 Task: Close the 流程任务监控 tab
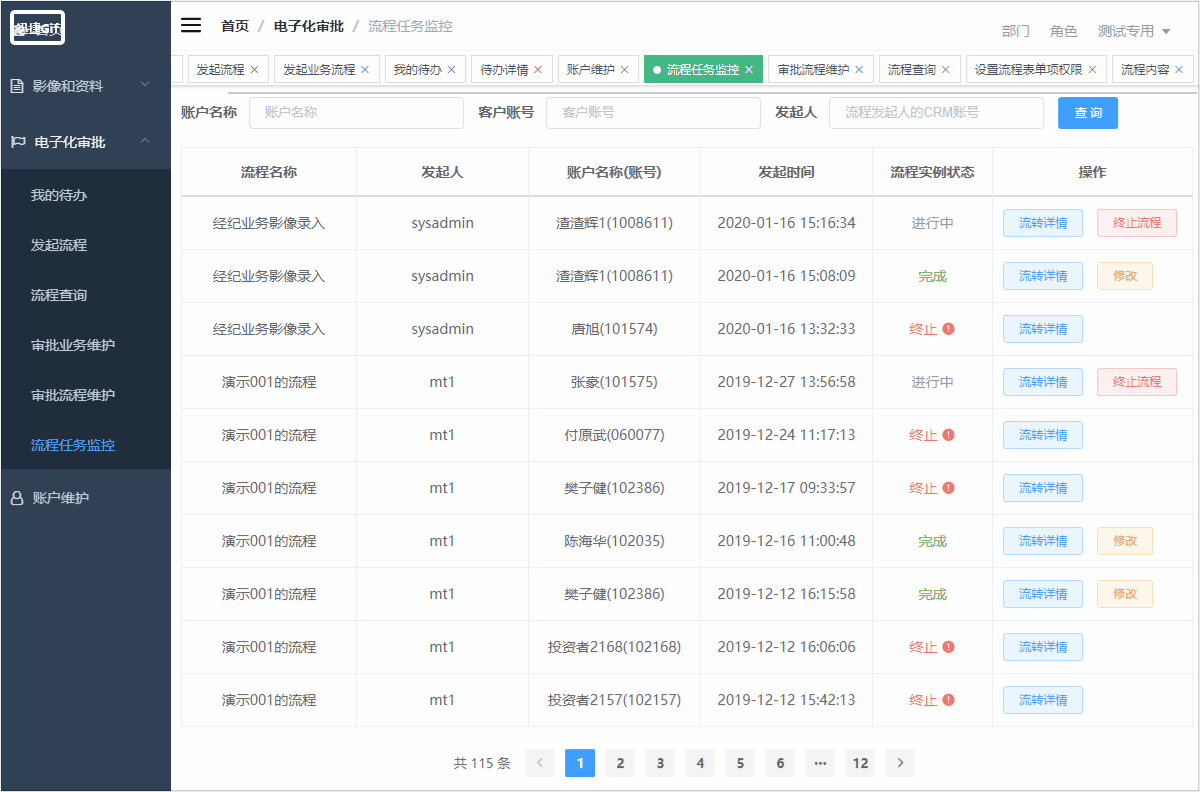click(749, 70)
